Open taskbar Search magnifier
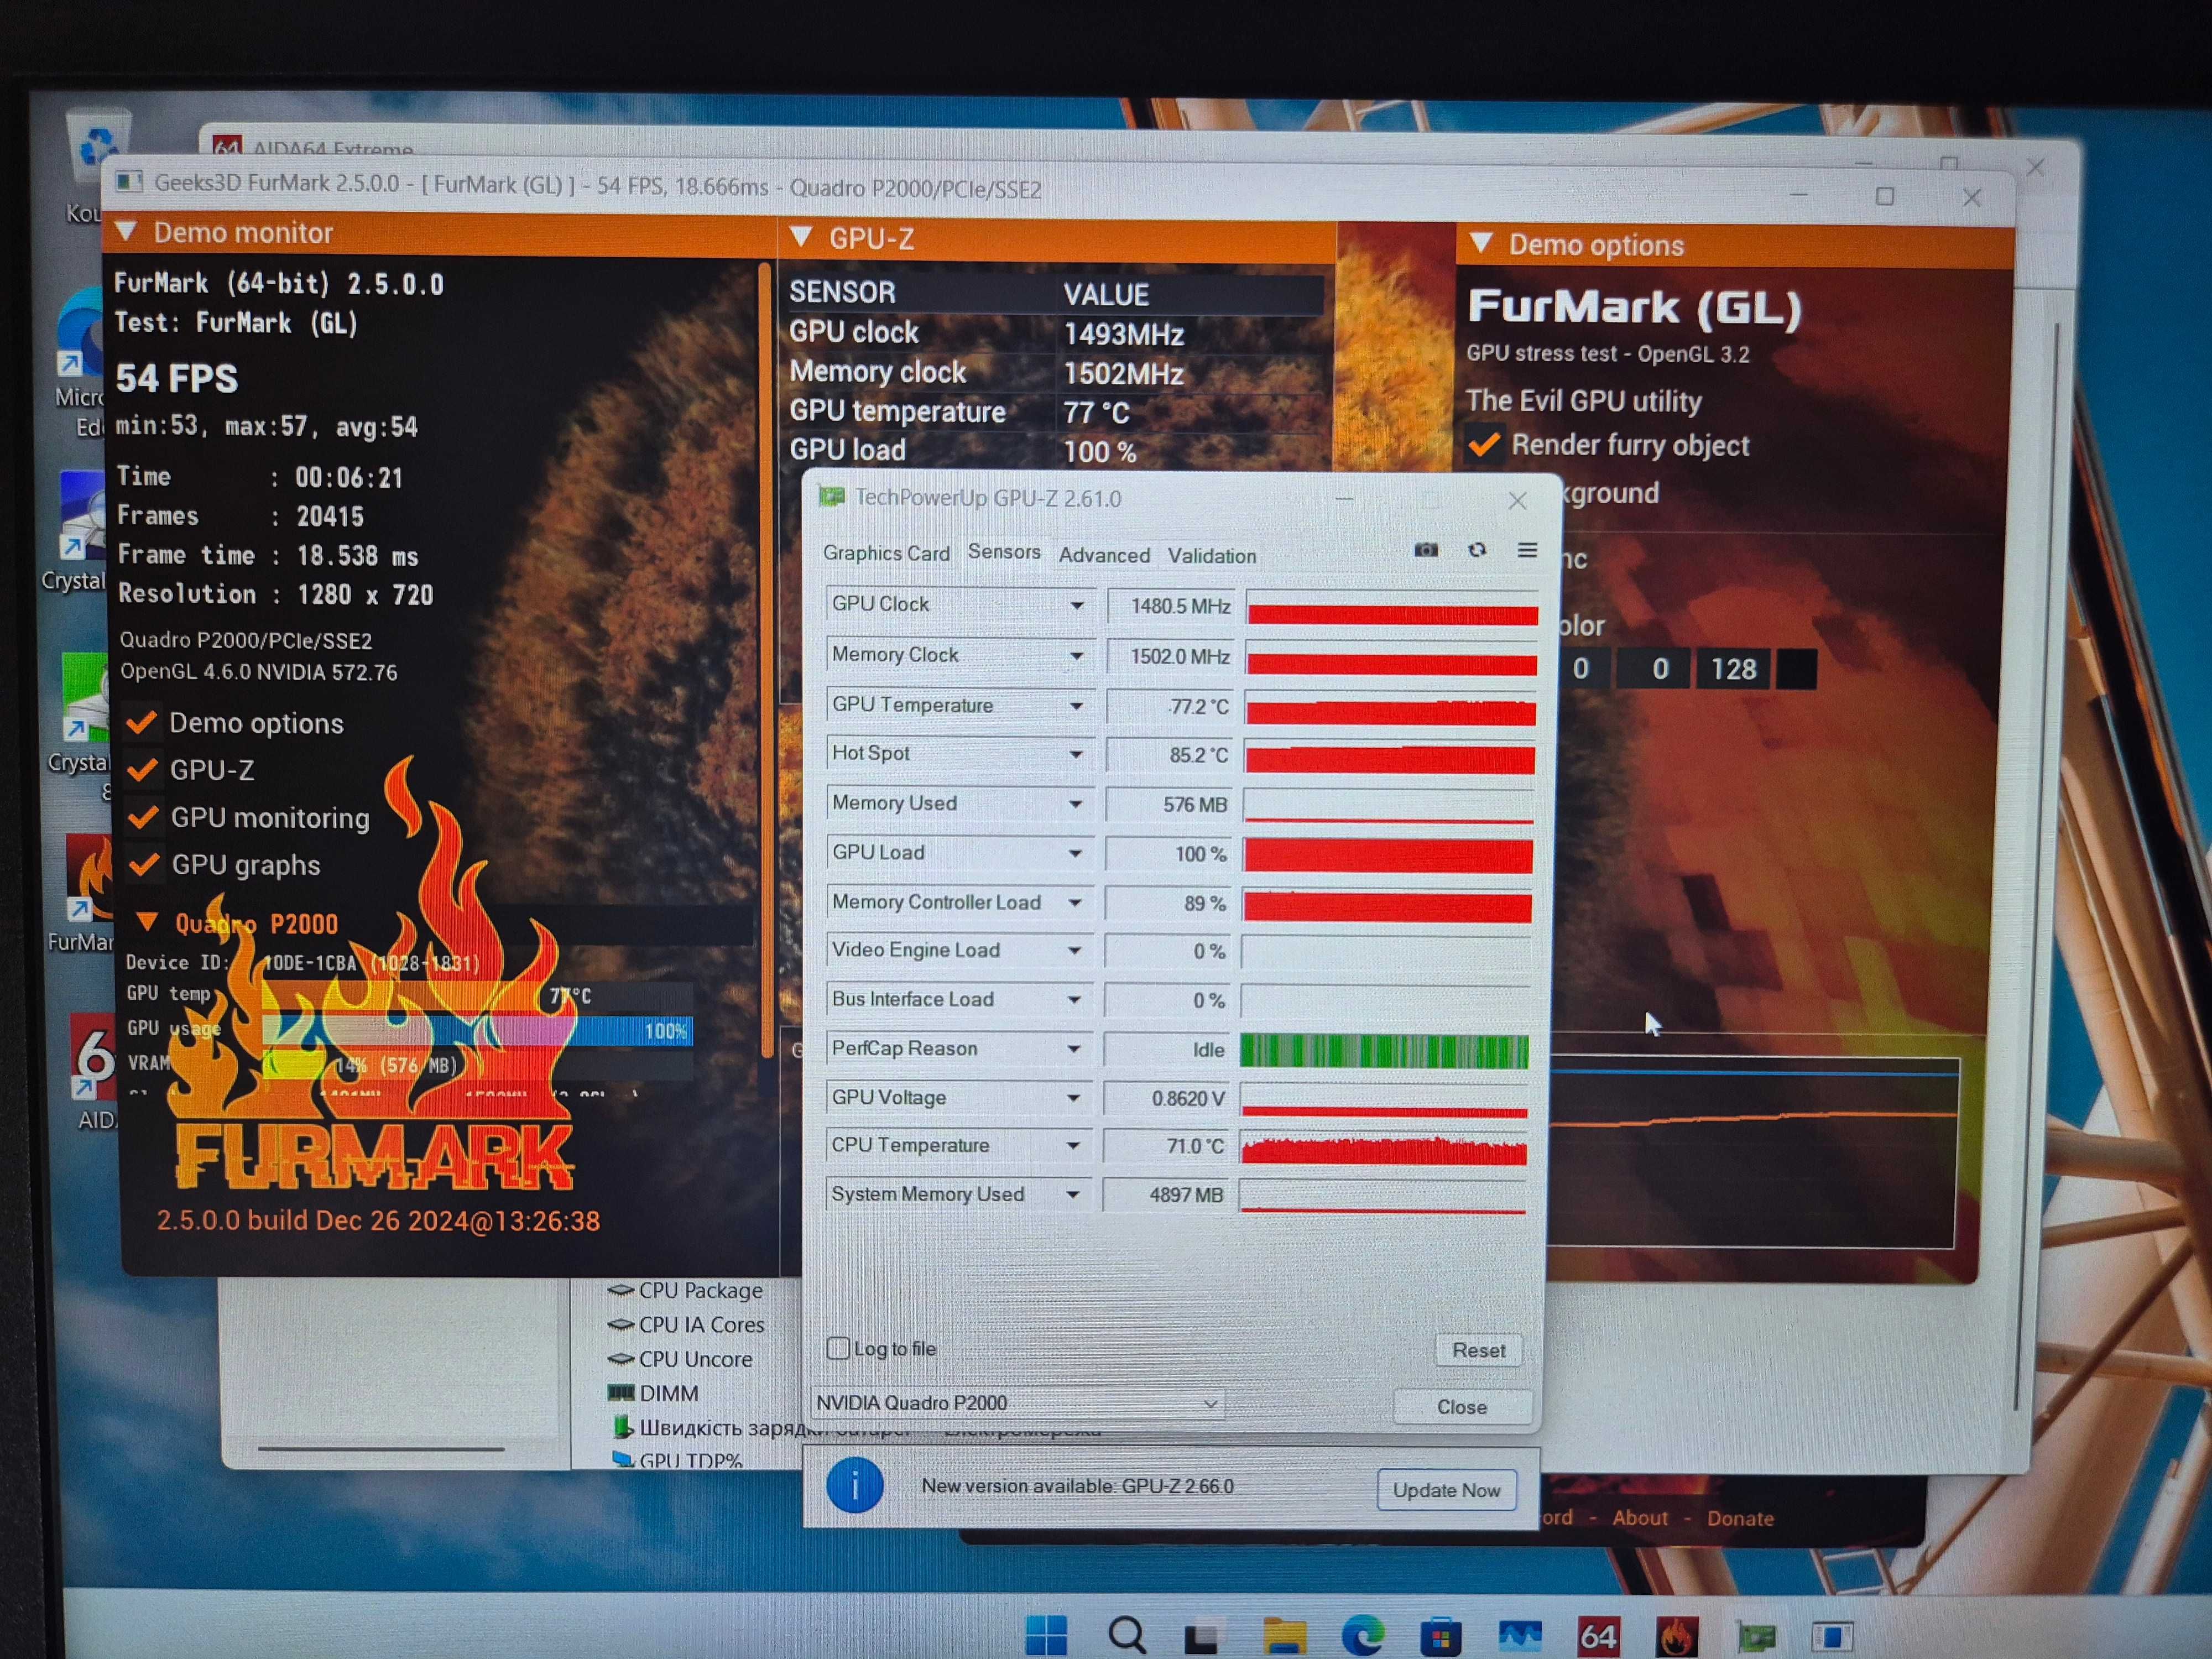The image size is (2212, 1659). point(1127,1635)
